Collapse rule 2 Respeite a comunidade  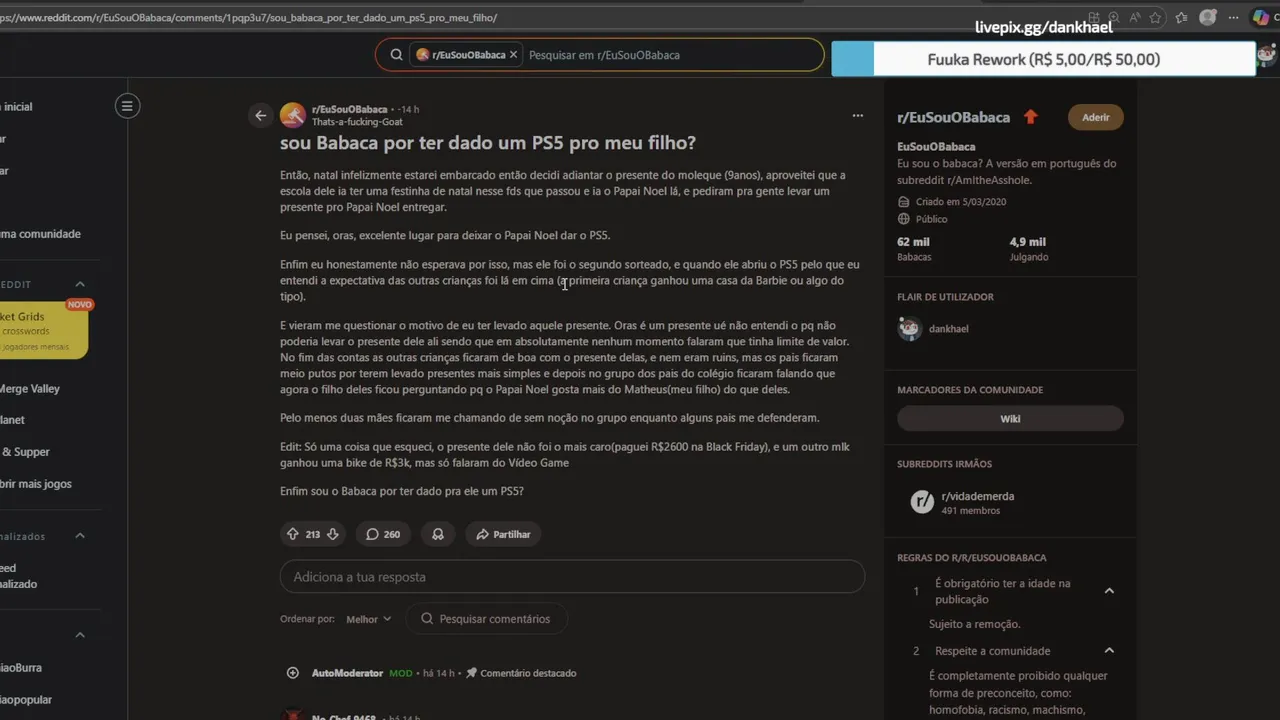pos(1109,651)
